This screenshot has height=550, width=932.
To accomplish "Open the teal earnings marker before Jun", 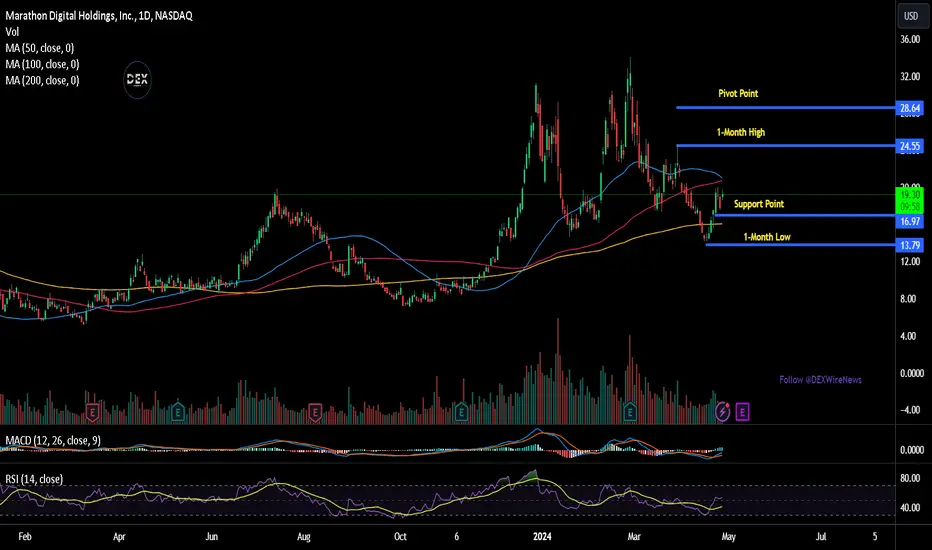I will 178,411.
